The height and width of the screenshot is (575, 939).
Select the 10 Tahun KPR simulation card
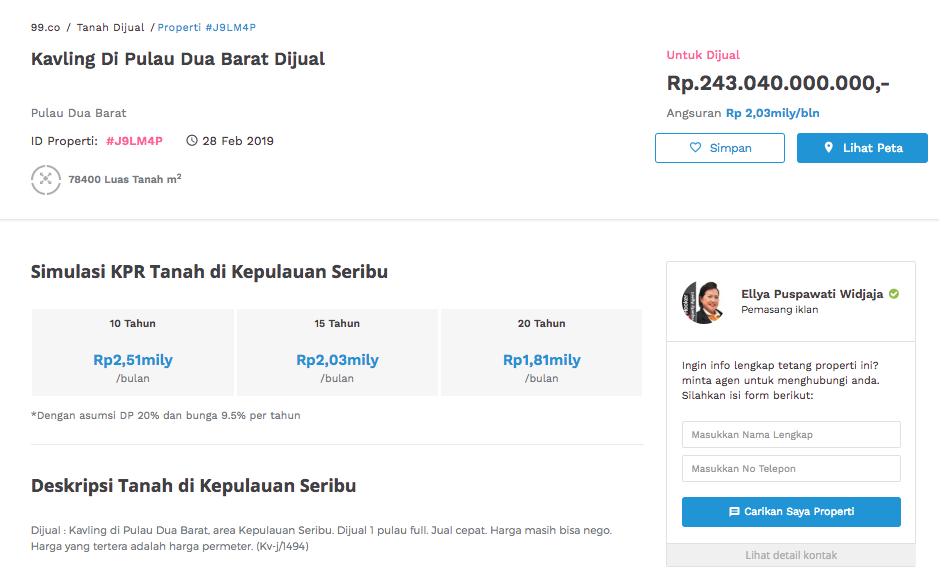[x=132, y=352]
